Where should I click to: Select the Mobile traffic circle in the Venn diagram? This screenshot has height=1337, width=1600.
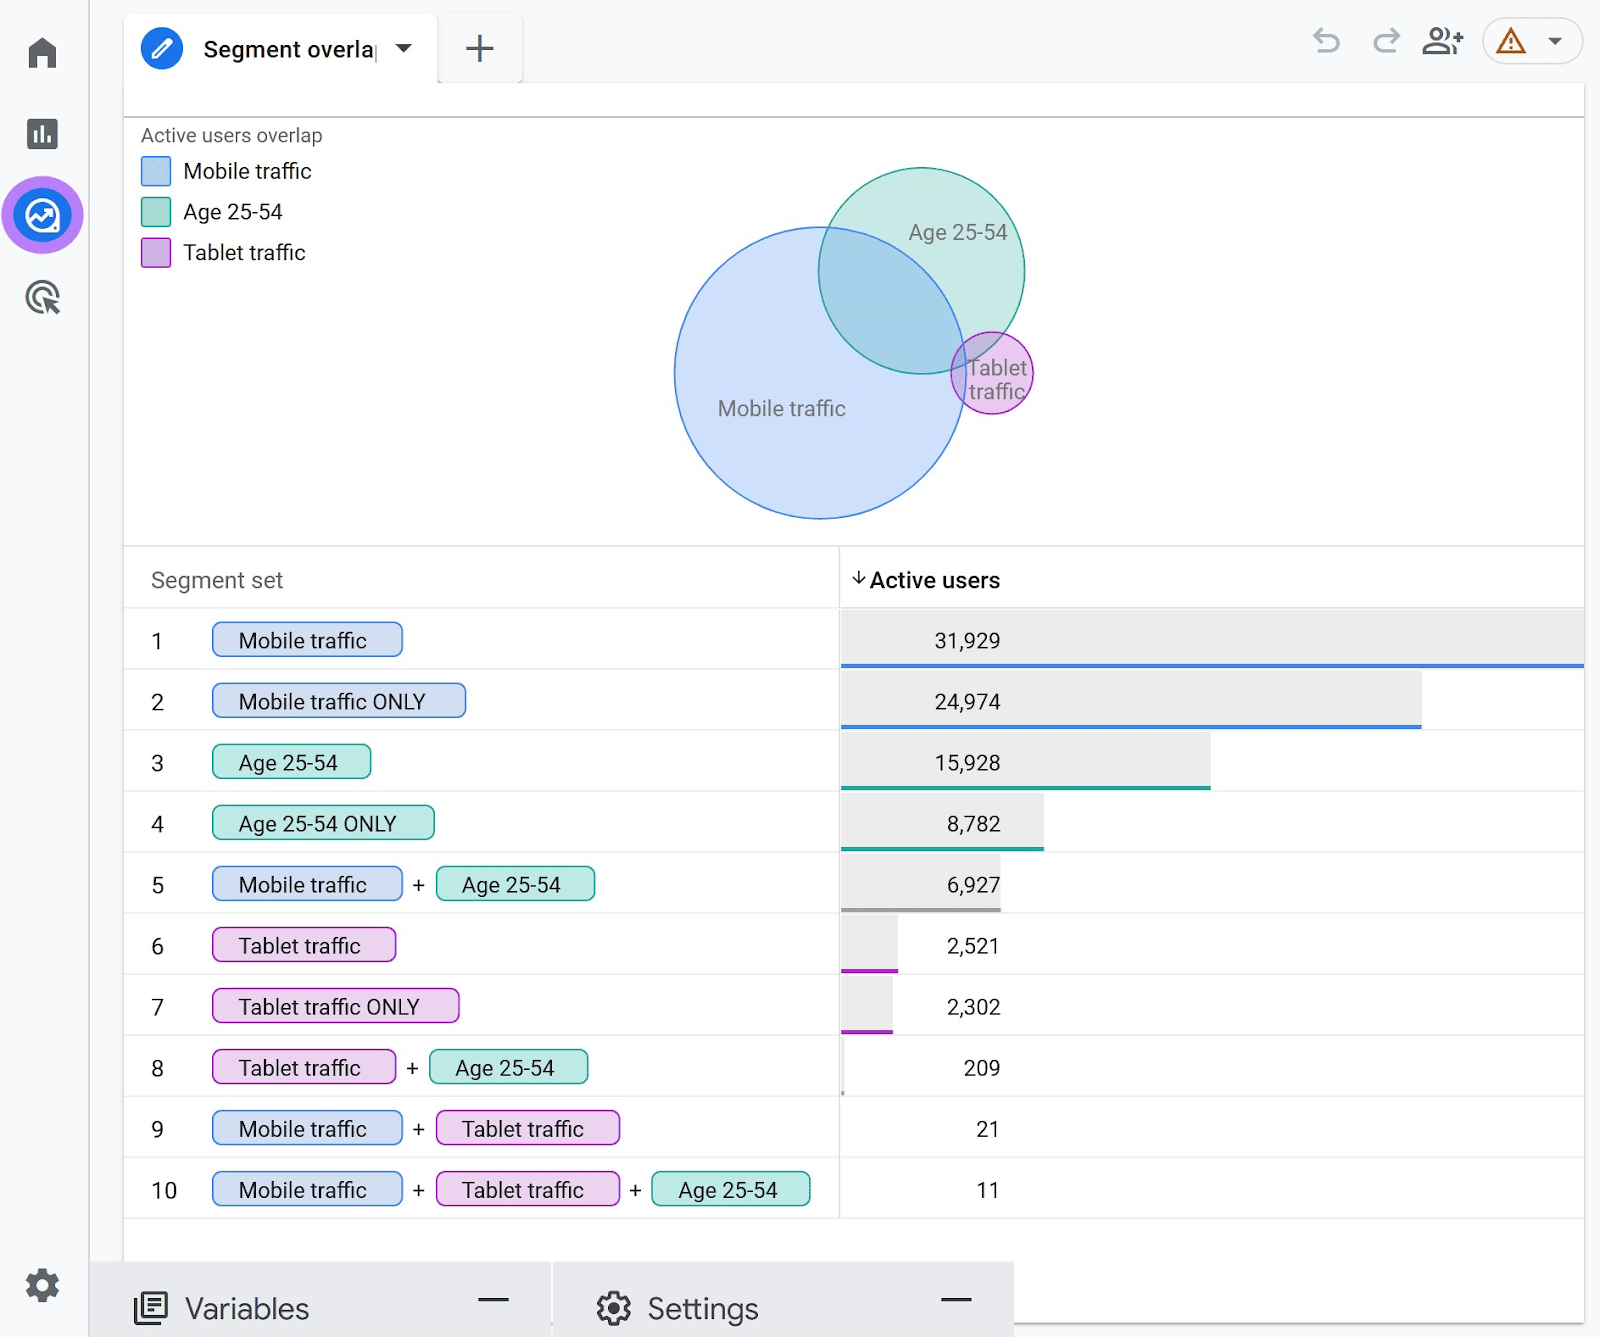pos(782,408)
